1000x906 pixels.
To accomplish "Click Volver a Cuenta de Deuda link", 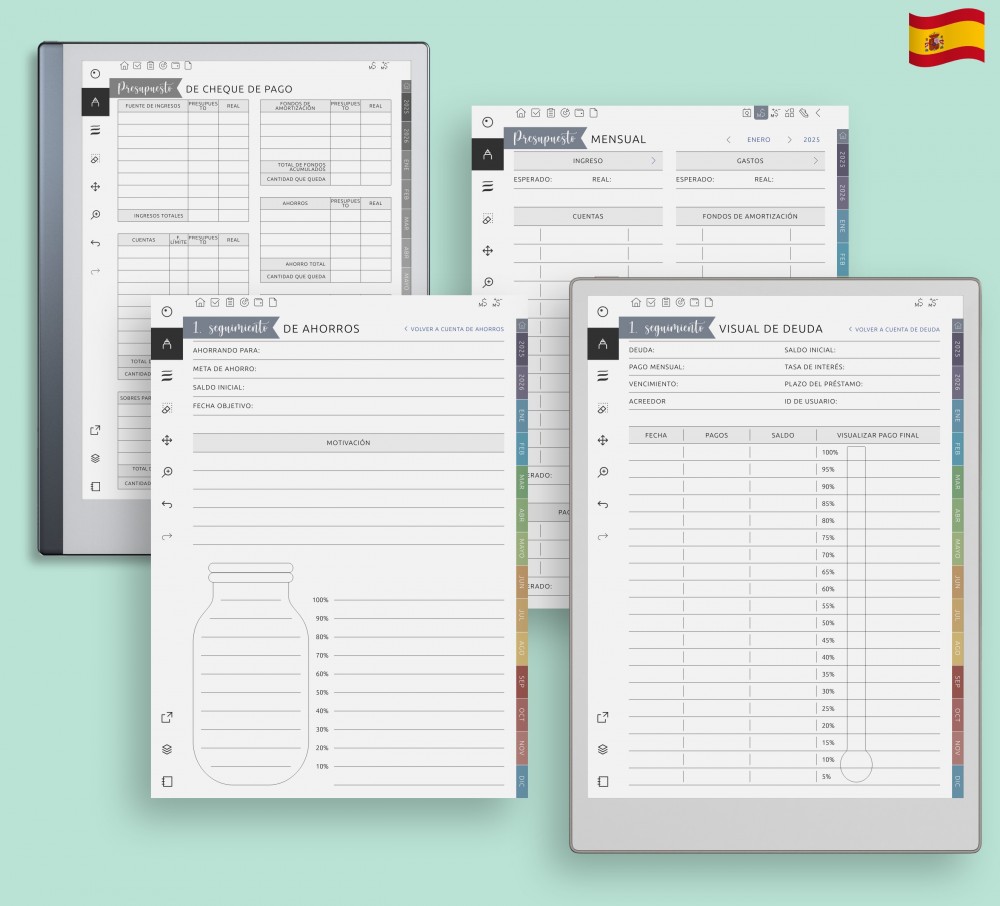I will [x=894, y=330].
